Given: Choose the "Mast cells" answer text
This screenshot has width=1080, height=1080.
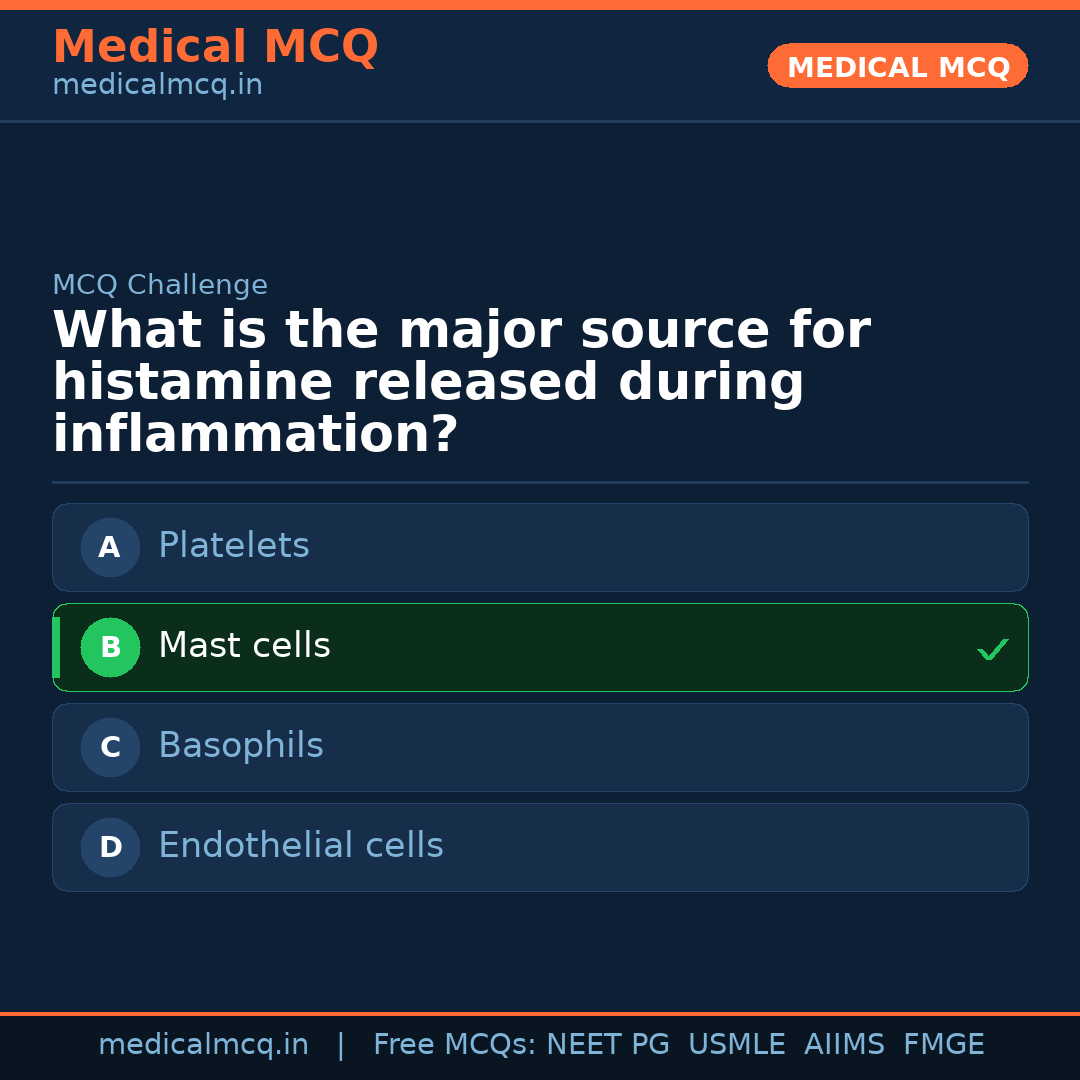Looking at the screenshot, I should click(x=244, y=646).
